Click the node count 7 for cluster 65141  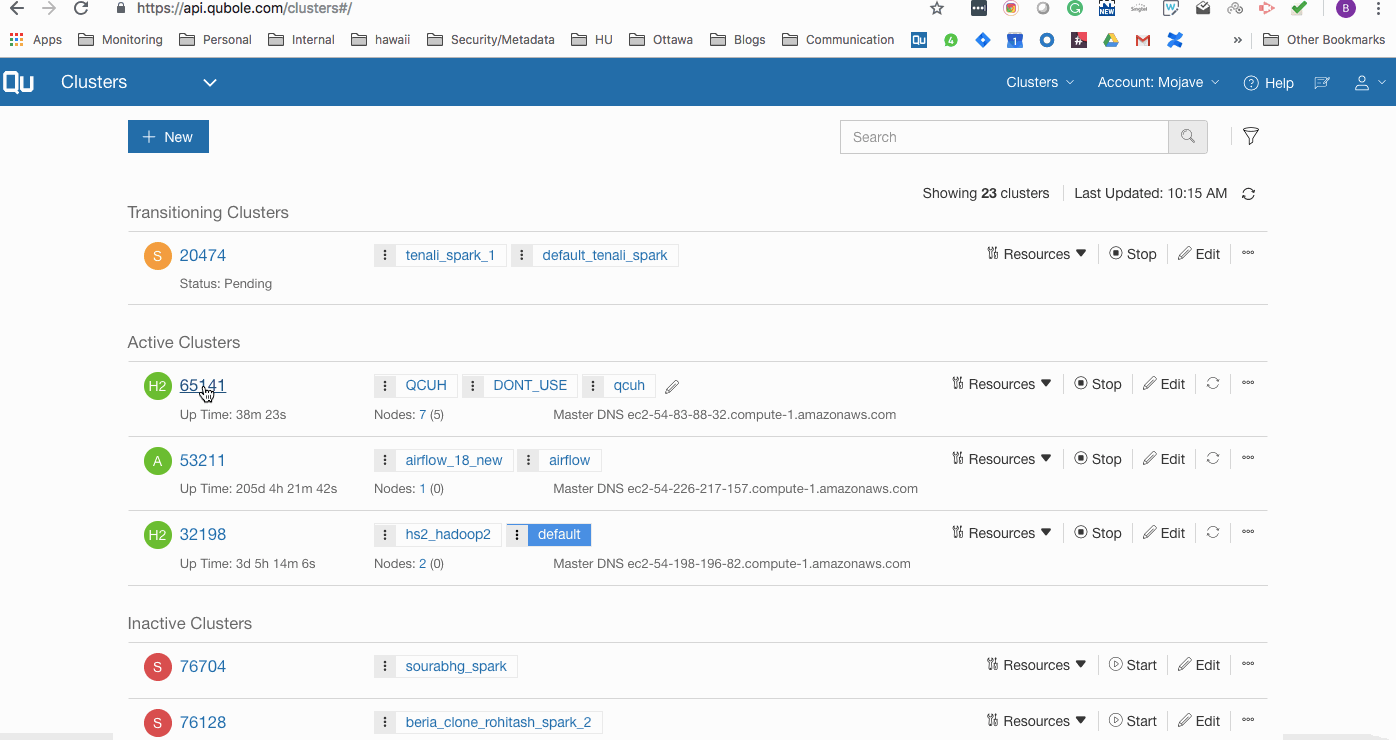click(x=423, y=414)
